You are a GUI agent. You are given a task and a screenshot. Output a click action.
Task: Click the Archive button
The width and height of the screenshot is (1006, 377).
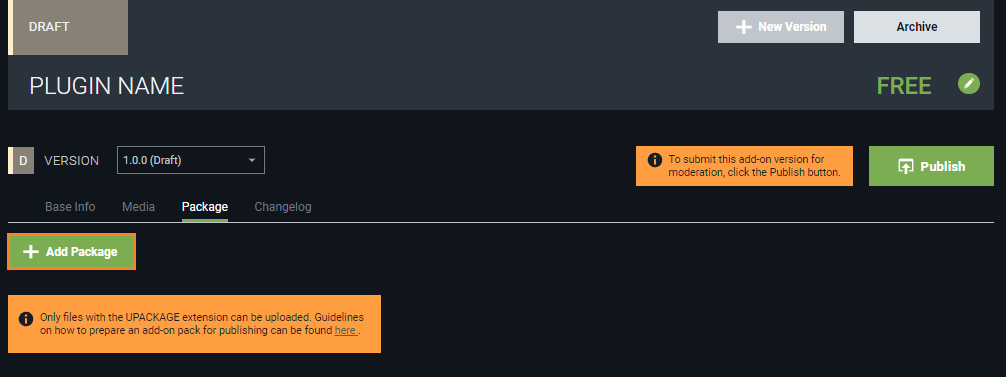click(917, 27)
